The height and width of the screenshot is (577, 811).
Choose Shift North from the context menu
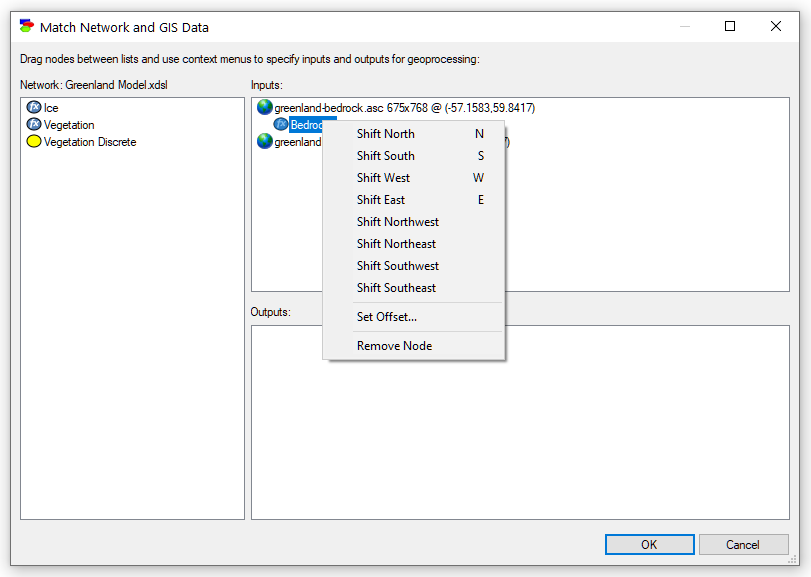[414, 134]
